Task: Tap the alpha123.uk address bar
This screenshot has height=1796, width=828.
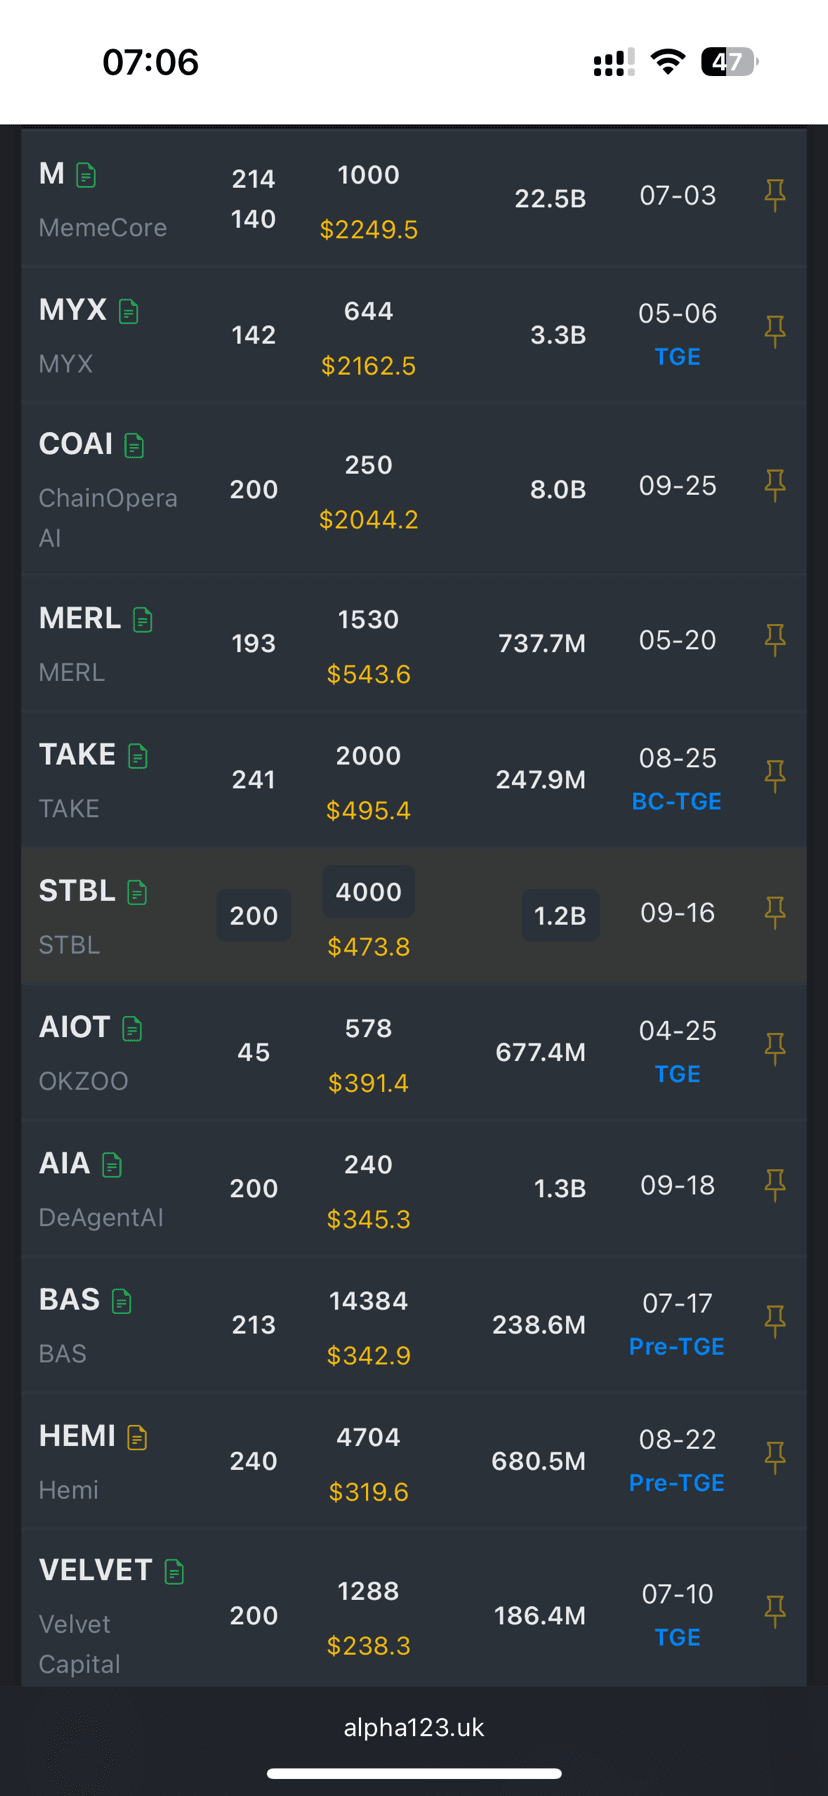Action: pyautogui.click(x=414, y=1728)
